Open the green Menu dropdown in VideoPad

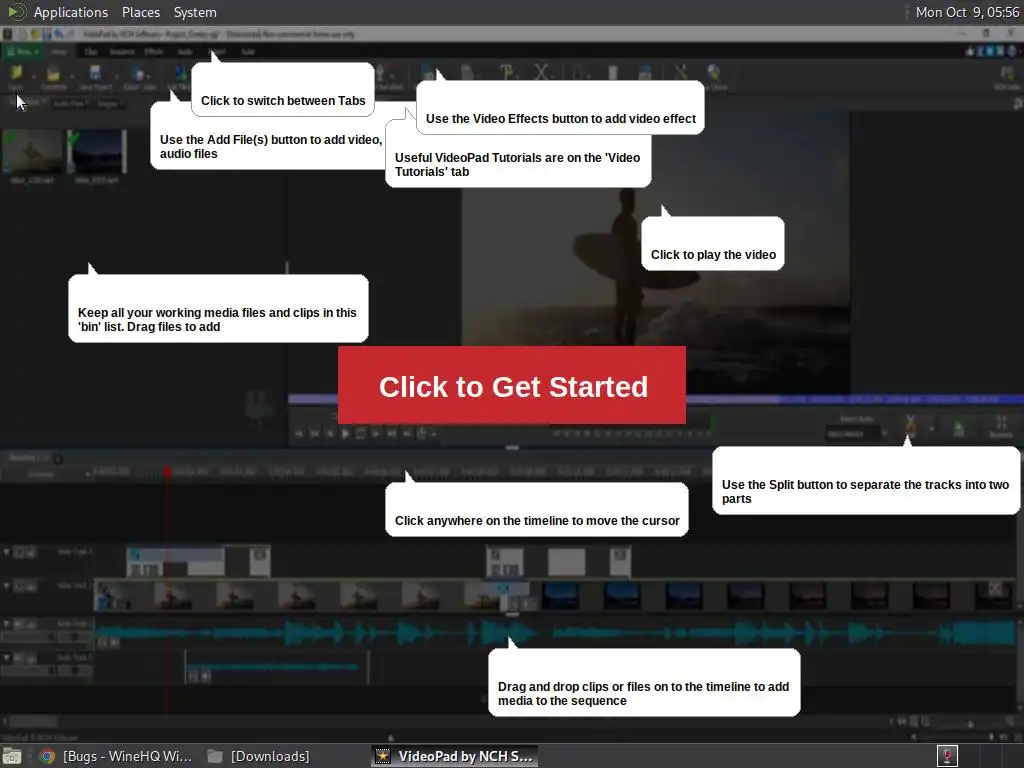[24, 52]
